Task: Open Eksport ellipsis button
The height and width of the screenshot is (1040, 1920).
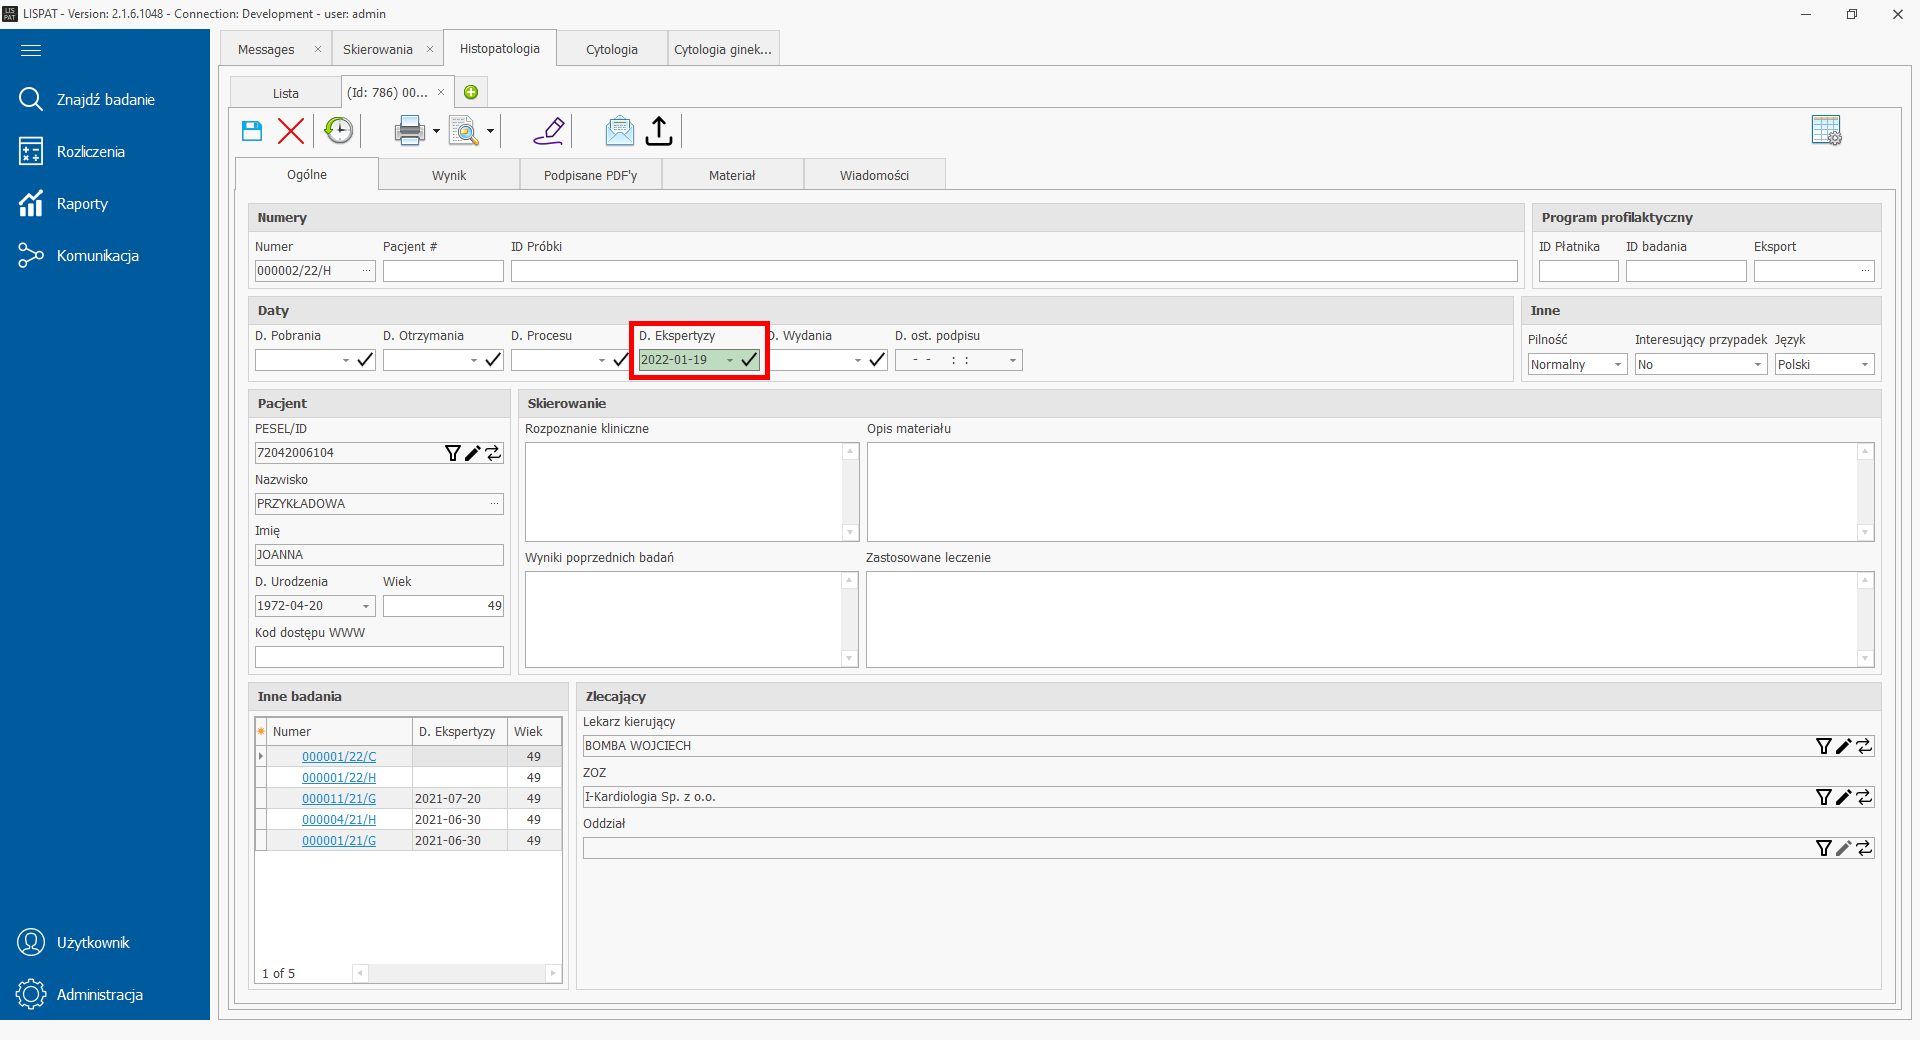Action: pos(1865,271)
